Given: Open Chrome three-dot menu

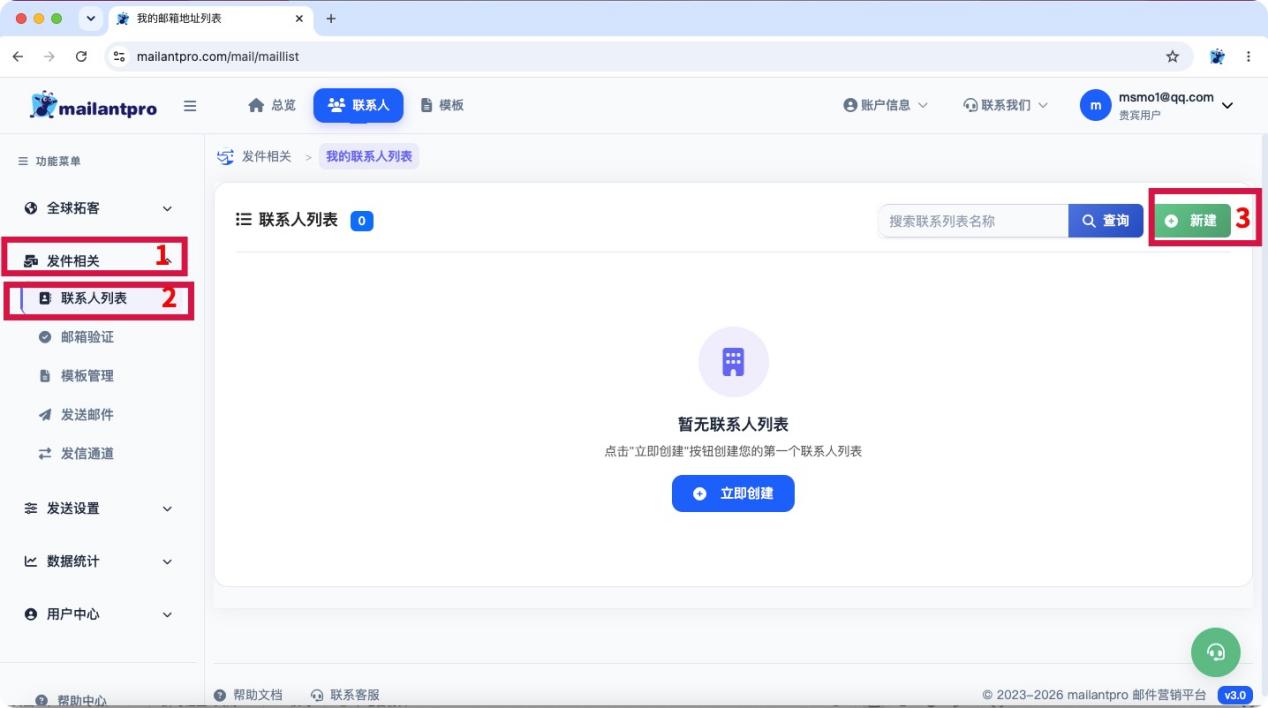Looking at the screenshot, I should click(x=1248, y=57).
